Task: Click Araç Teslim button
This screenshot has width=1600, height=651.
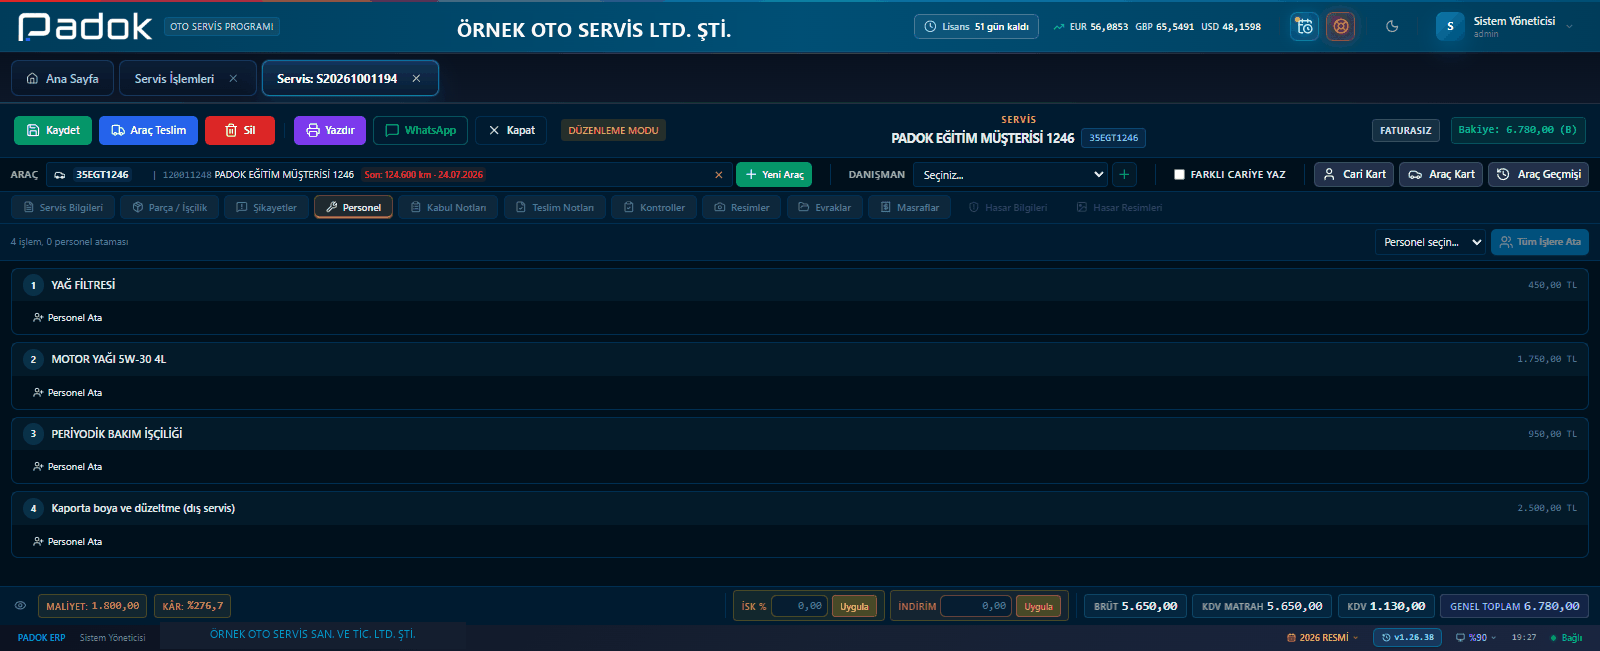Action: pos(148,130)
